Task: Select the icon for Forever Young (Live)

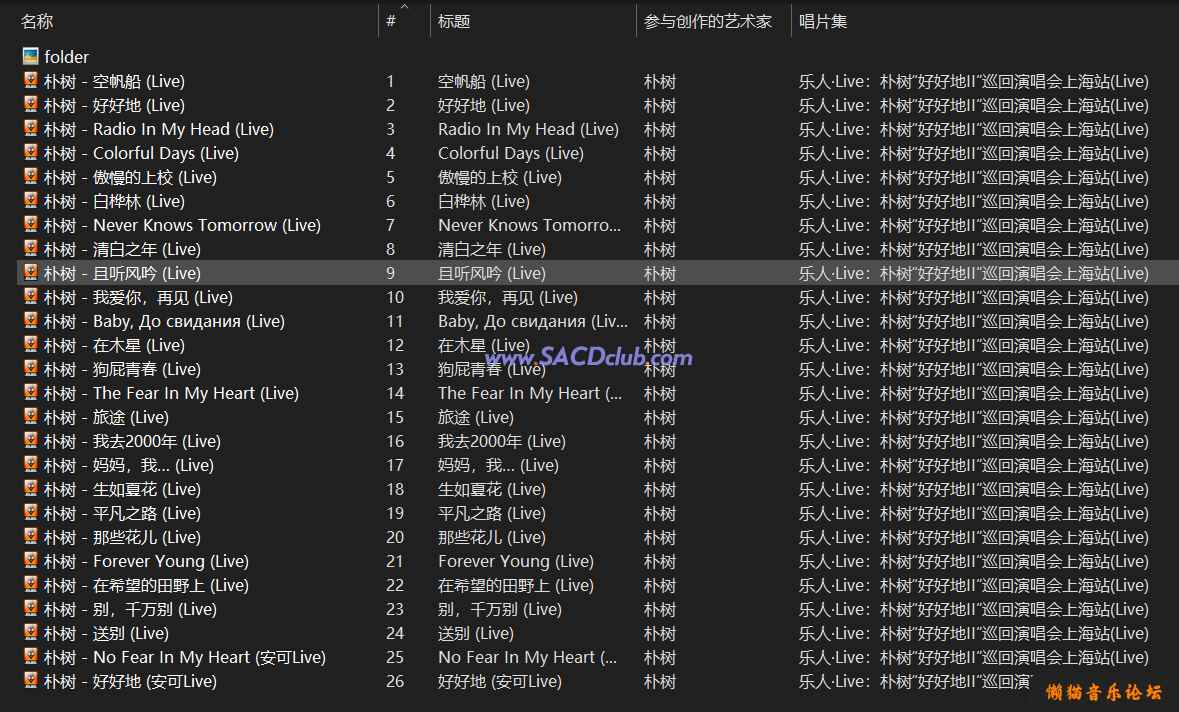Action: [31, 561]
